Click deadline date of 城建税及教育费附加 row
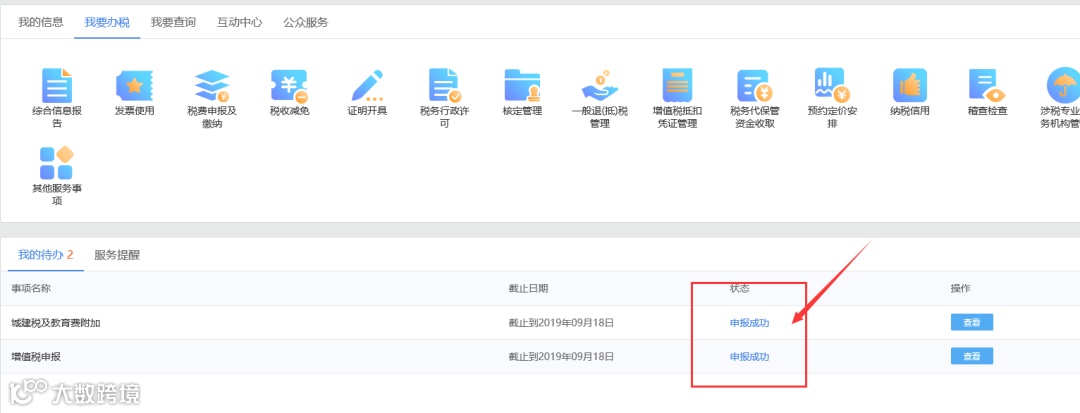Image resolution: width=1080 pixels, height=413 pixels. click(561, 323)
